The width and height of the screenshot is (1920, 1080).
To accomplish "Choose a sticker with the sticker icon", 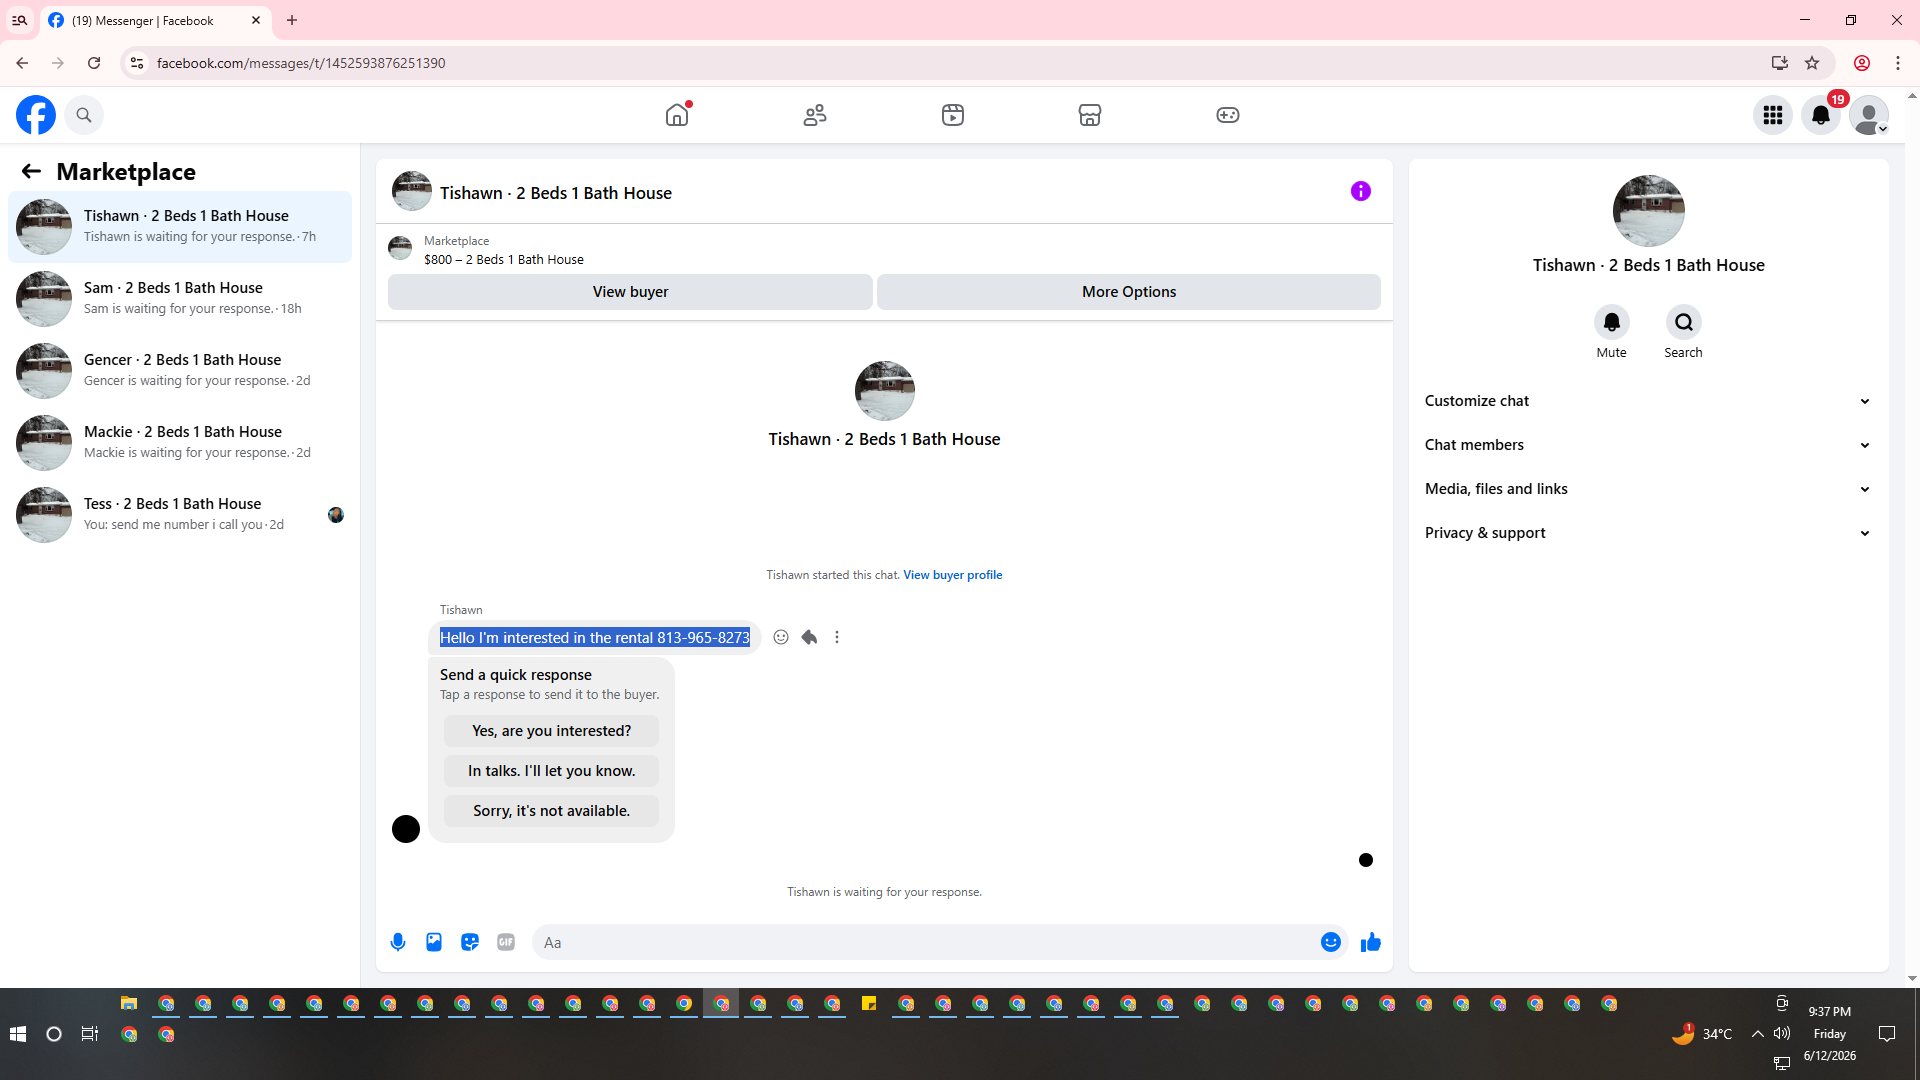I will coord(470,942).
